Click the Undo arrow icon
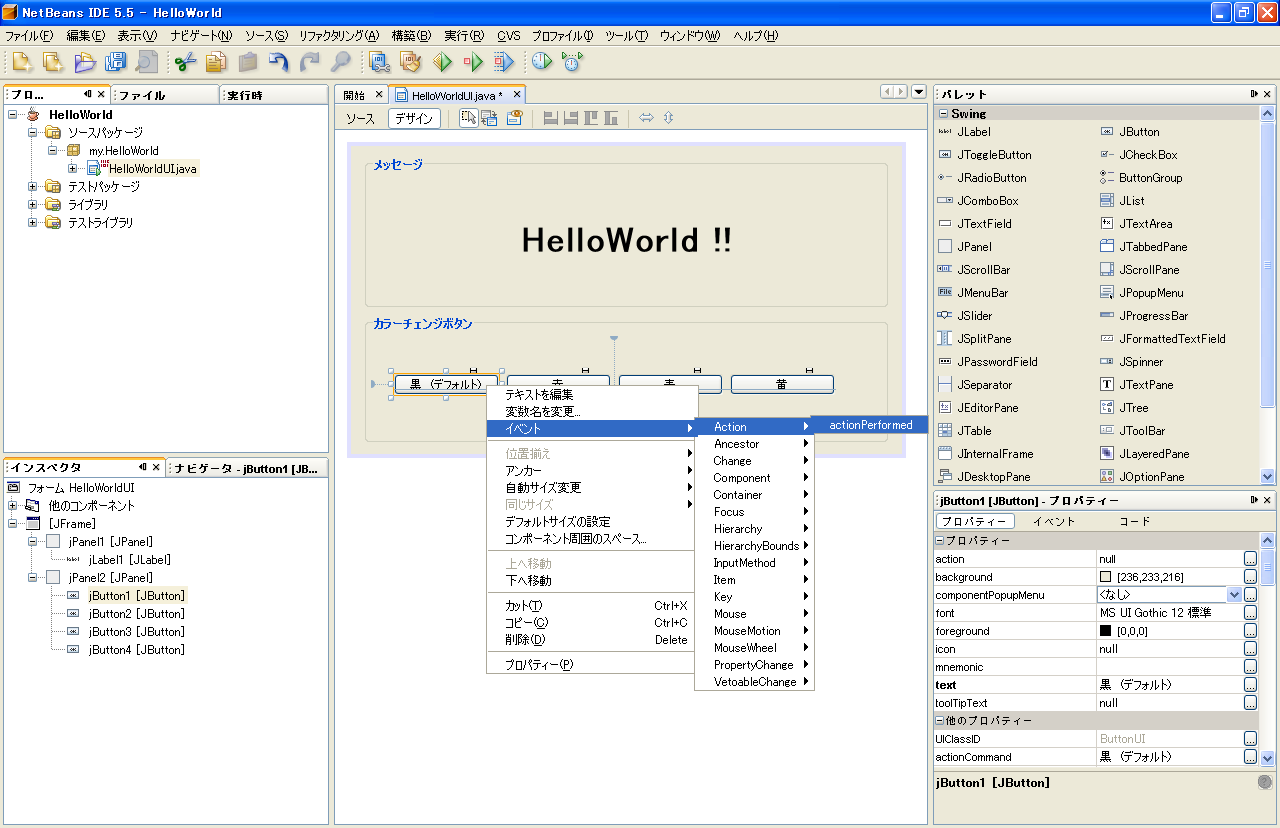The image size is (1280, 828). (x=278, y=62)
